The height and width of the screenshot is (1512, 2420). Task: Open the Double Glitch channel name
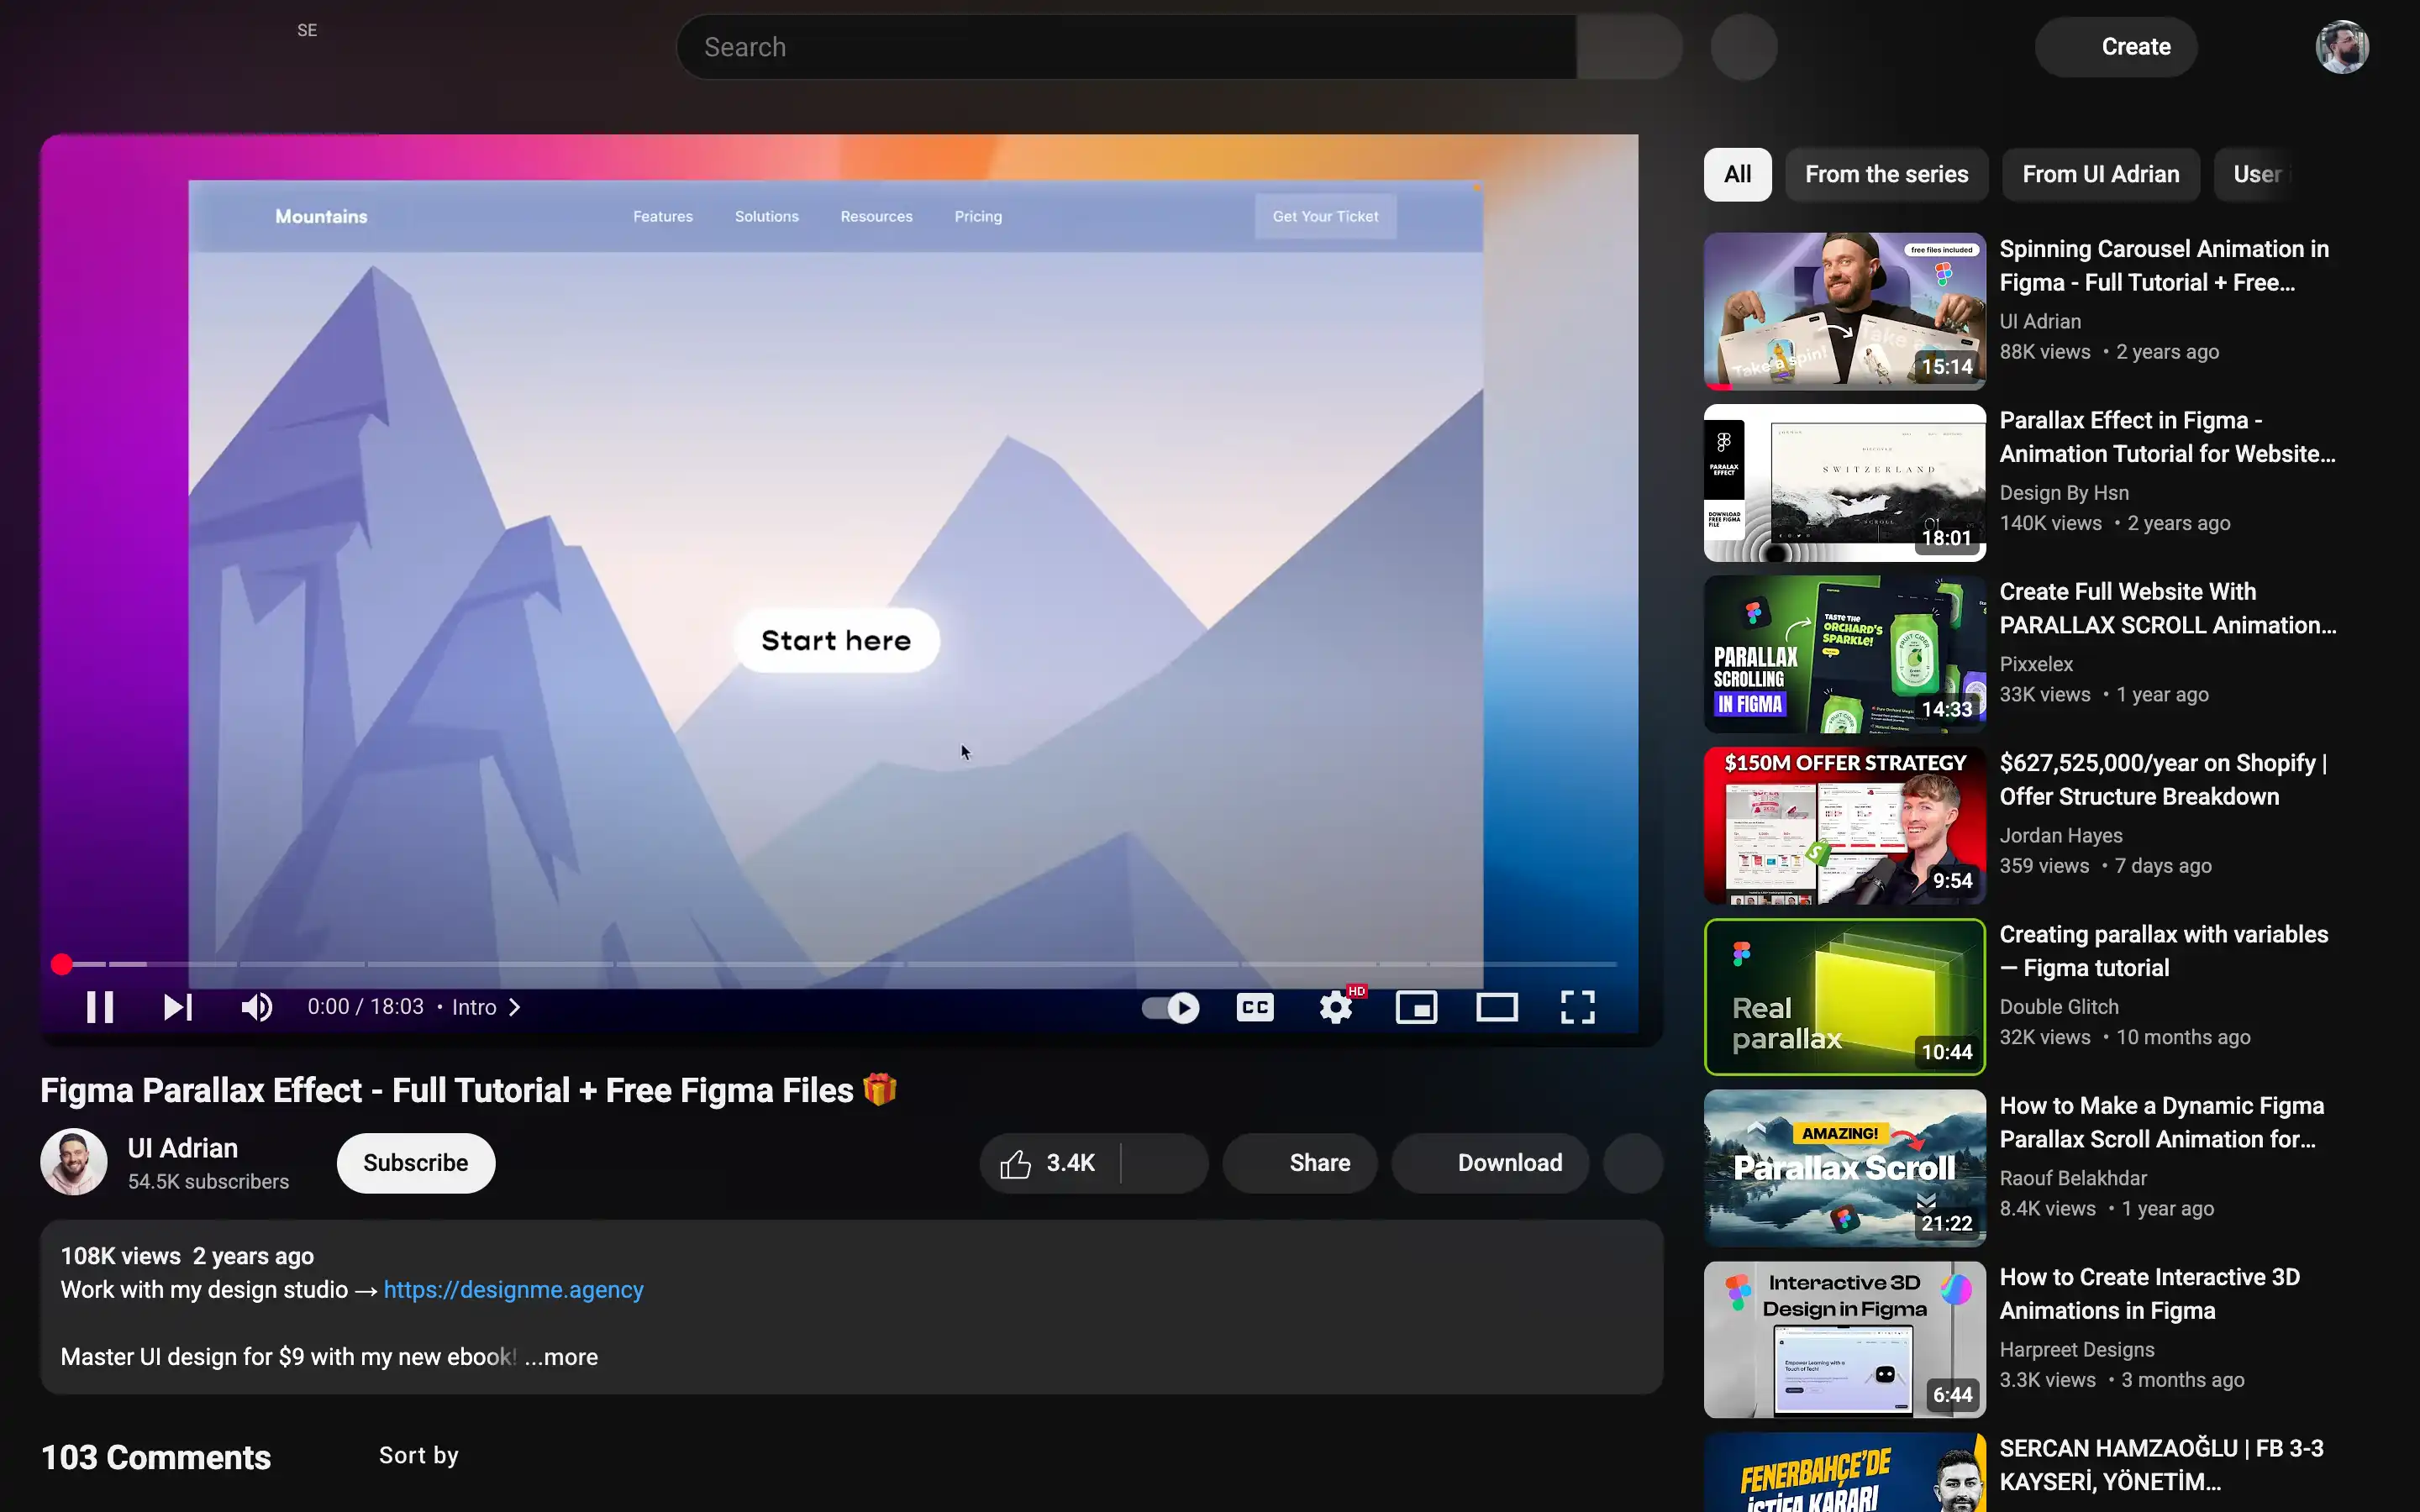[x=2059, y=1007]
